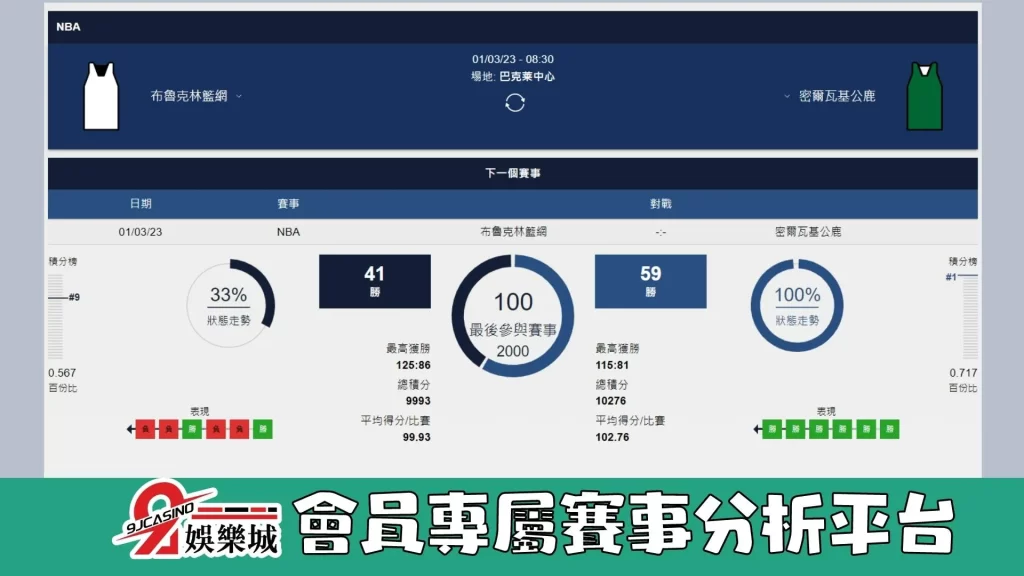Image resolution: width=1024 pixels, height=576 pixels.
Task: Click the last green 勝 square for Bucks
Action: 890,429
